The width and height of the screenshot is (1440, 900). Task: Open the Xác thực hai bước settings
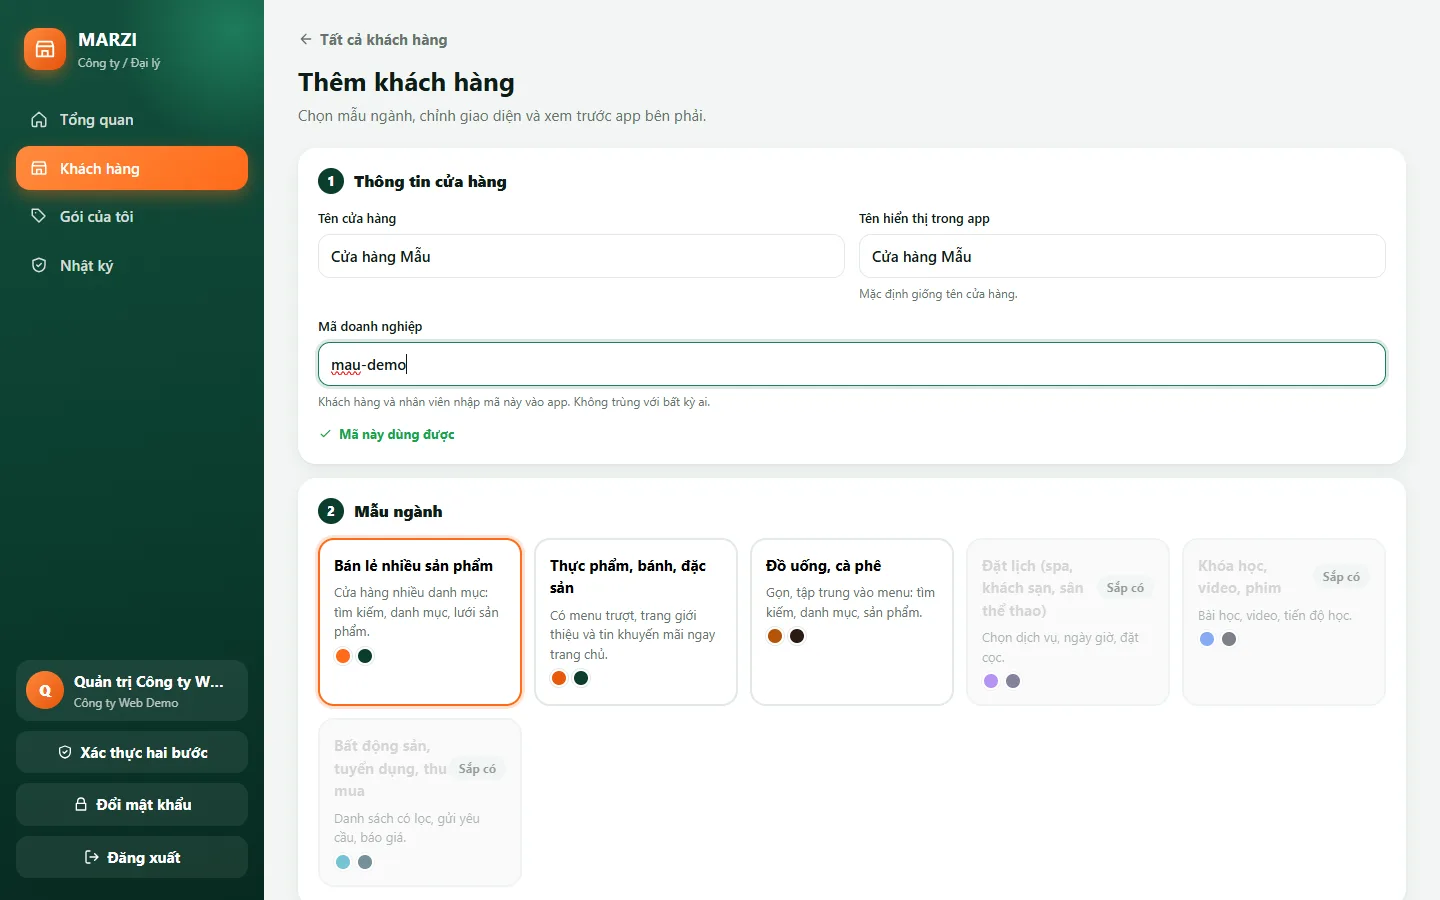click(132, 752)
